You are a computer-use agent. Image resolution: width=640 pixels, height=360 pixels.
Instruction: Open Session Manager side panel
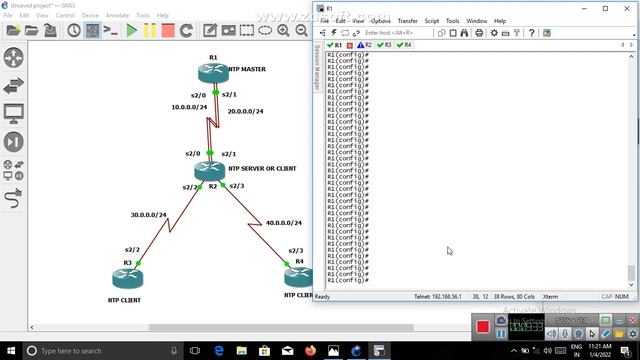(x=317, y=67)
